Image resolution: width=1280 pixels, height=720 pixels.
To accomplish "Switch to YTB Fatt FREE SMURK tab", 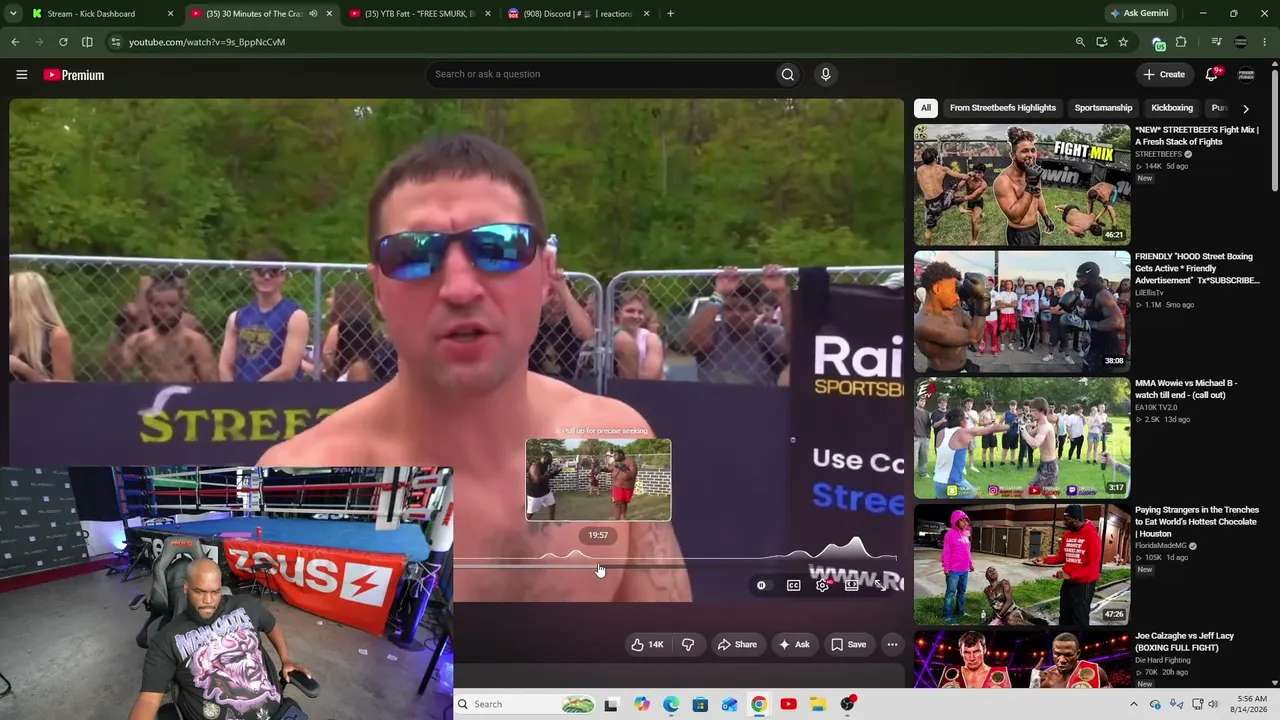I will (420, 14).
